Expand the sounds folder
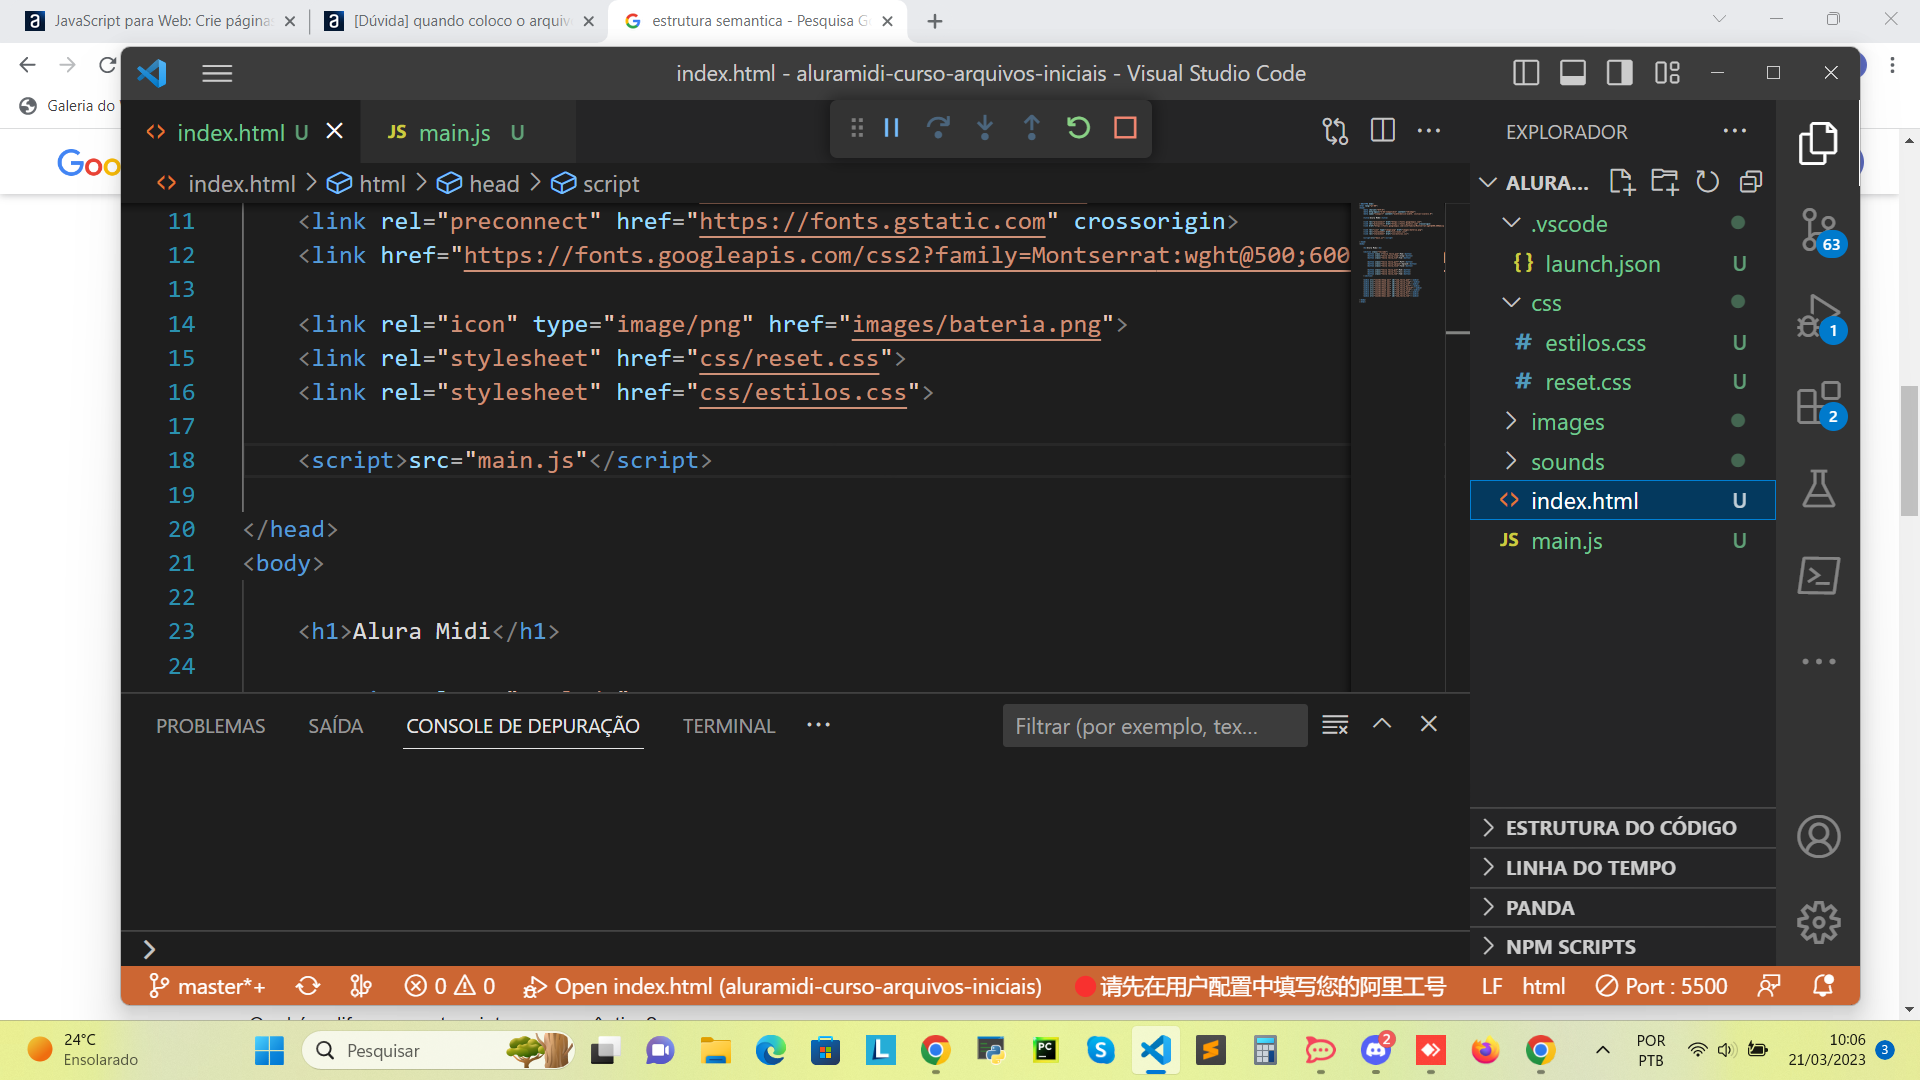Viewport: 1920px width, 1080px height. pyautogui.click(x=1511, y=461)
